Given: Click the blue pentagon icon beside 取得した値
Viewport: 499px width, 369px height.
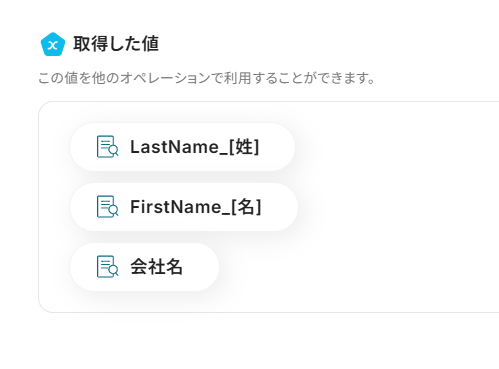Looking at the screenshot, I should point(53,44).
